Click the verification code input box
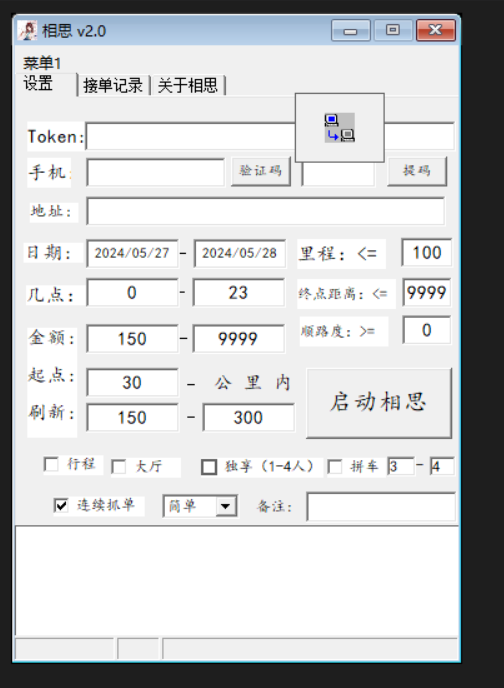The height and width of the screenshot is (688, 504). [x=338, y=174]
